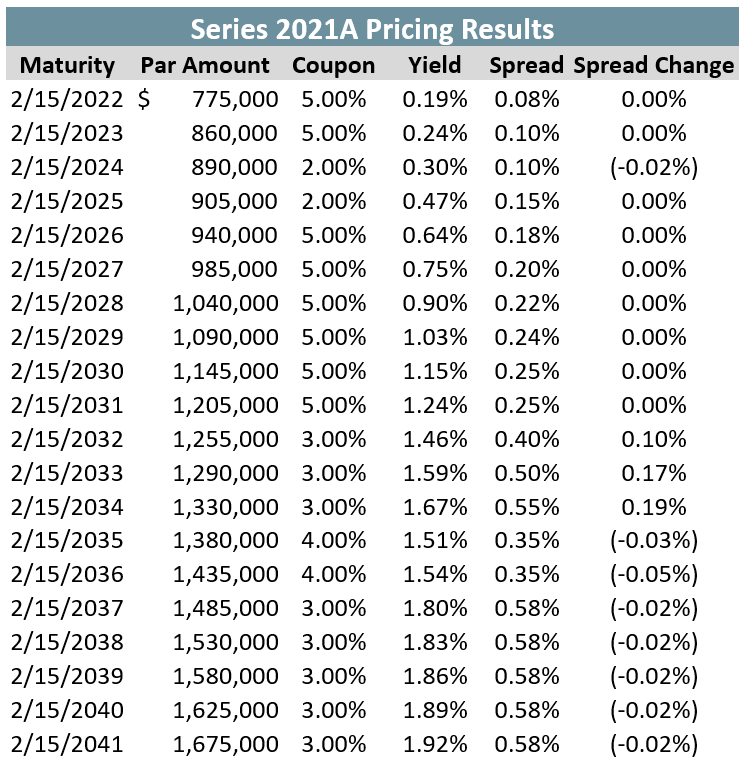
Task: Click the Yield column header
Action: [435, 66]
